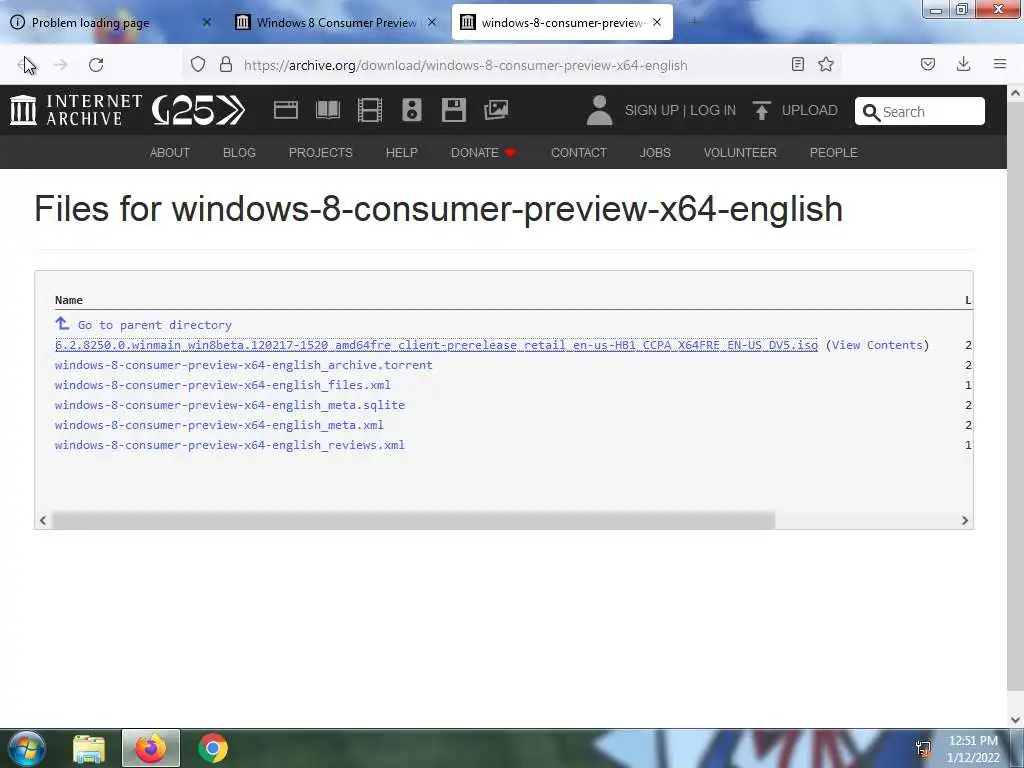Open a new tab with plus button
Screen dimensions: 1024x768
click(x=693, y=22)
